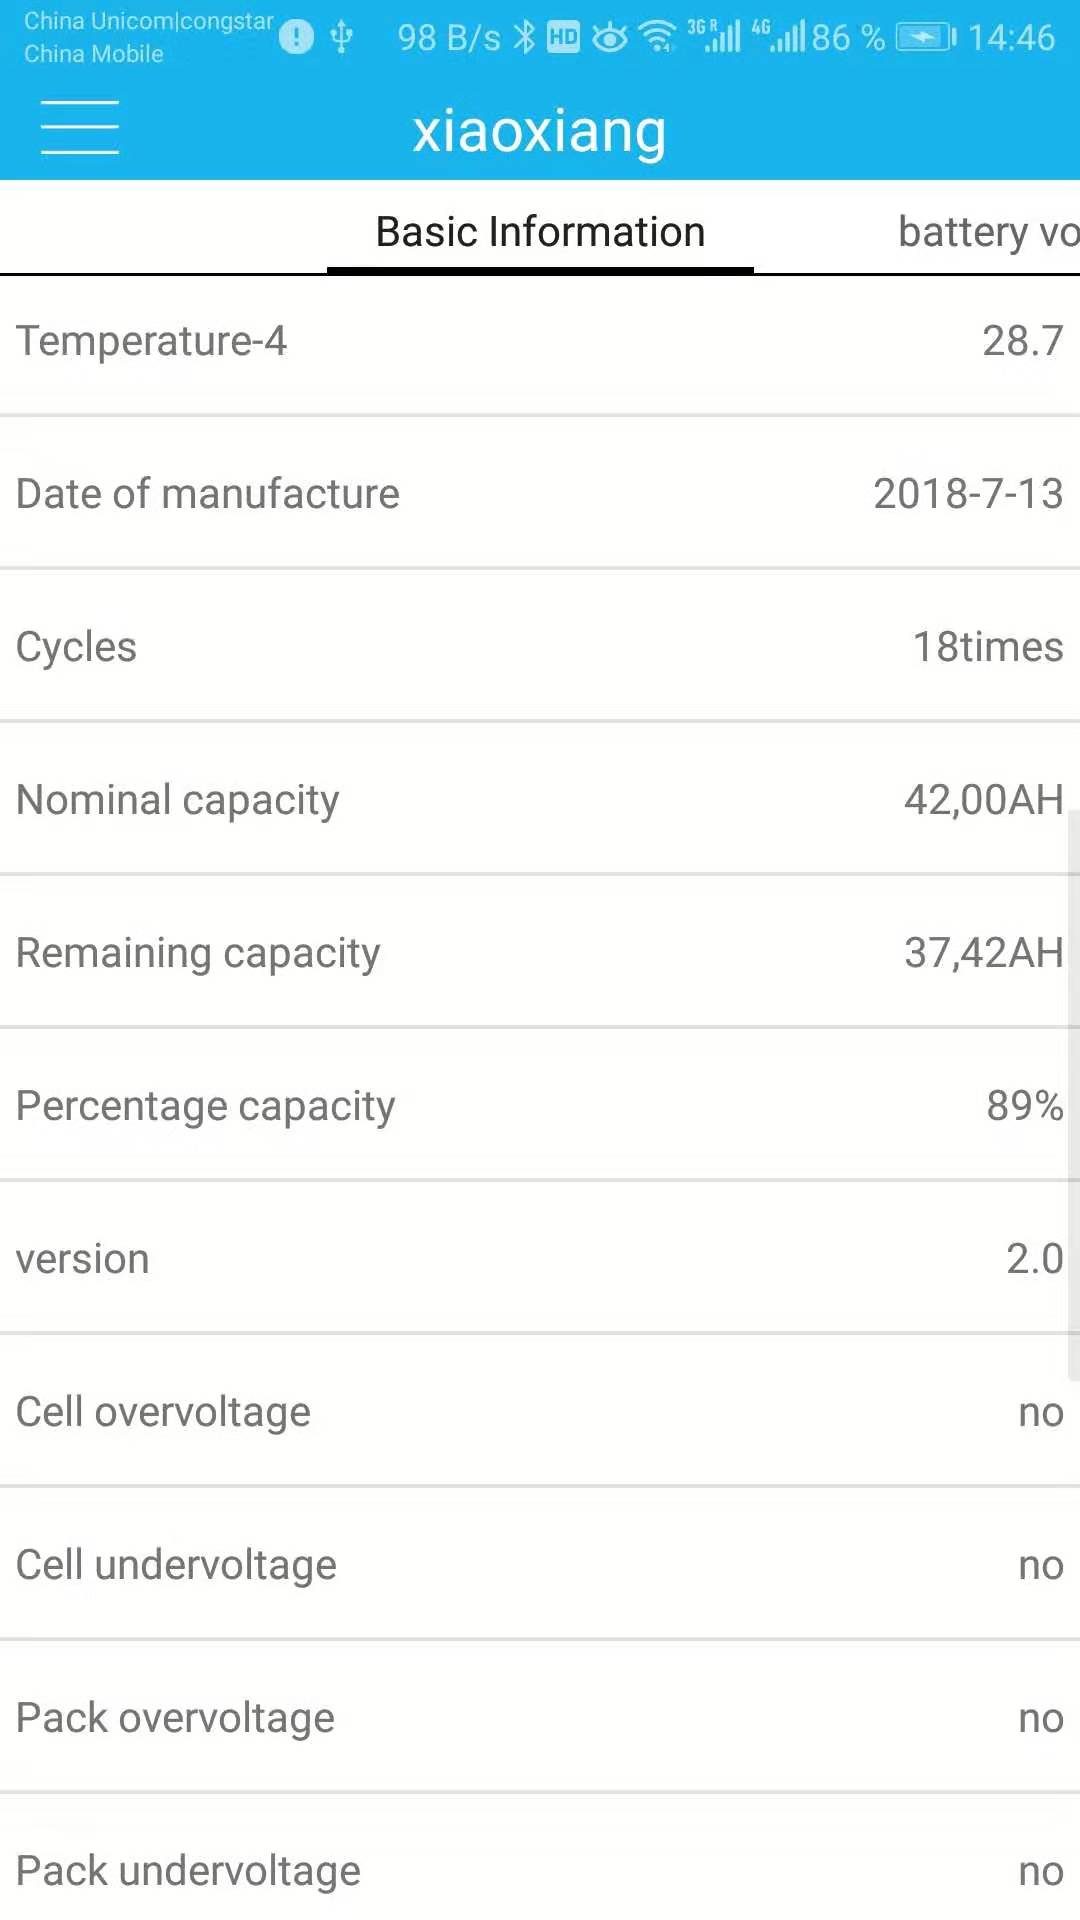The width and height of the screenshot is (1080, 1920).
Task: Click the vertical scrollbar on right edge
Action: click(x=1074, y=1095)
